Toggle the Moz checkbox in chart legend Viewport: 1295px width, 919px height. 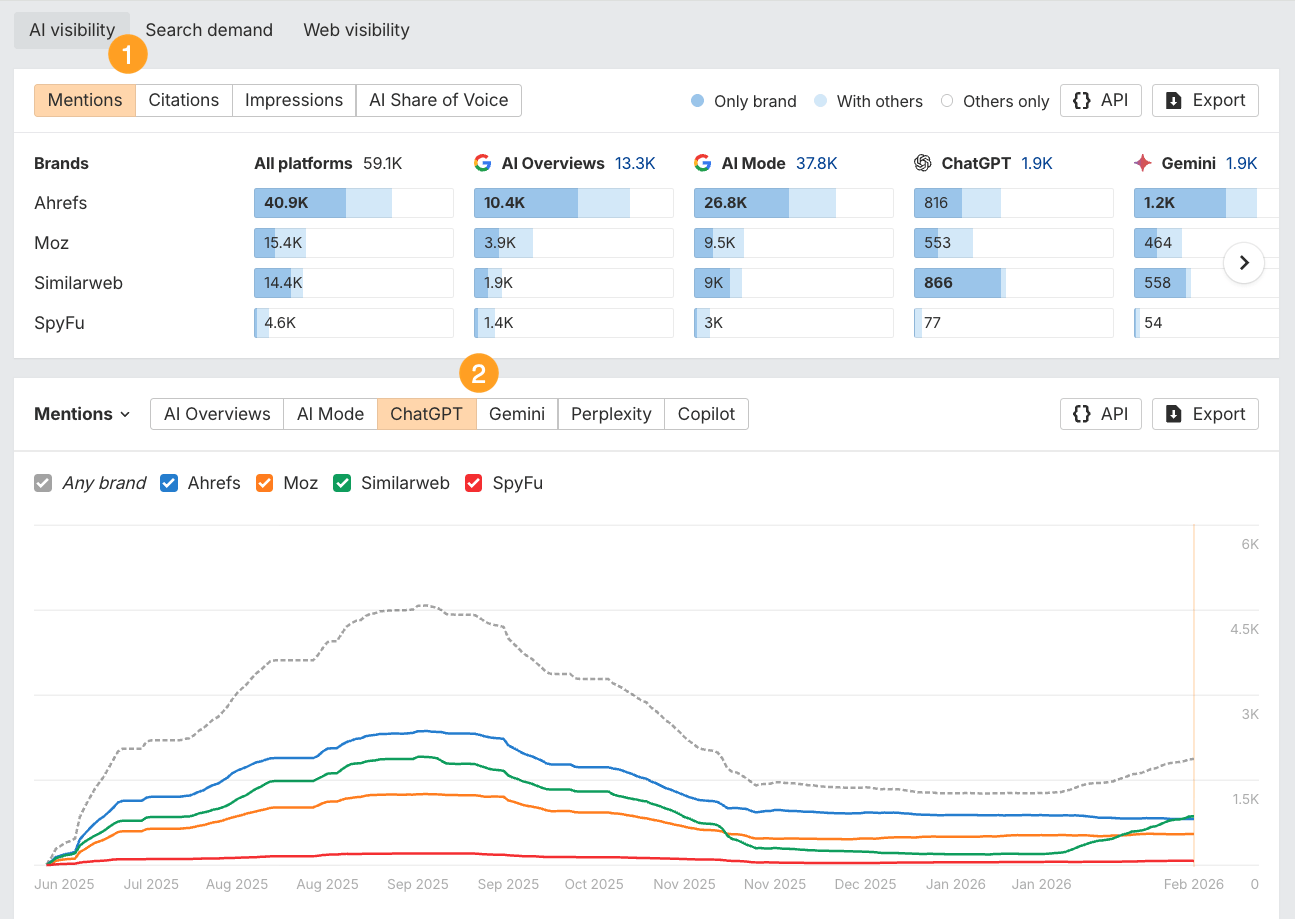(265, 483)
